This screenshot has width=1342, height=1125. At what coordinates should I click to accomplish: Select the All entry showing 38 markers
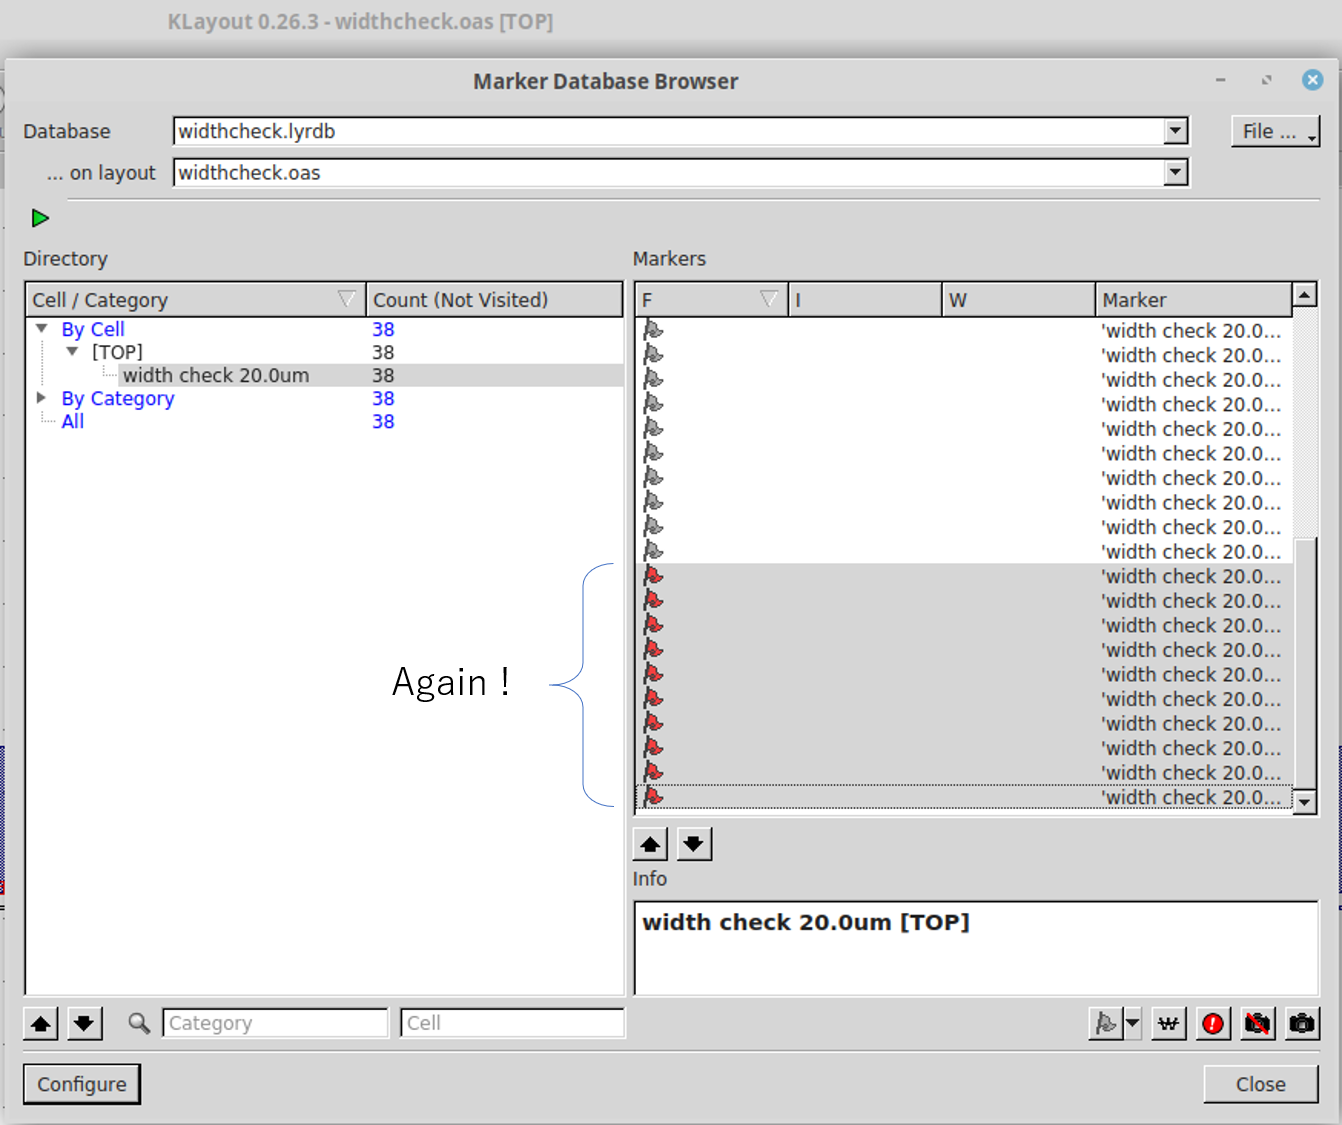coord(72,421)
